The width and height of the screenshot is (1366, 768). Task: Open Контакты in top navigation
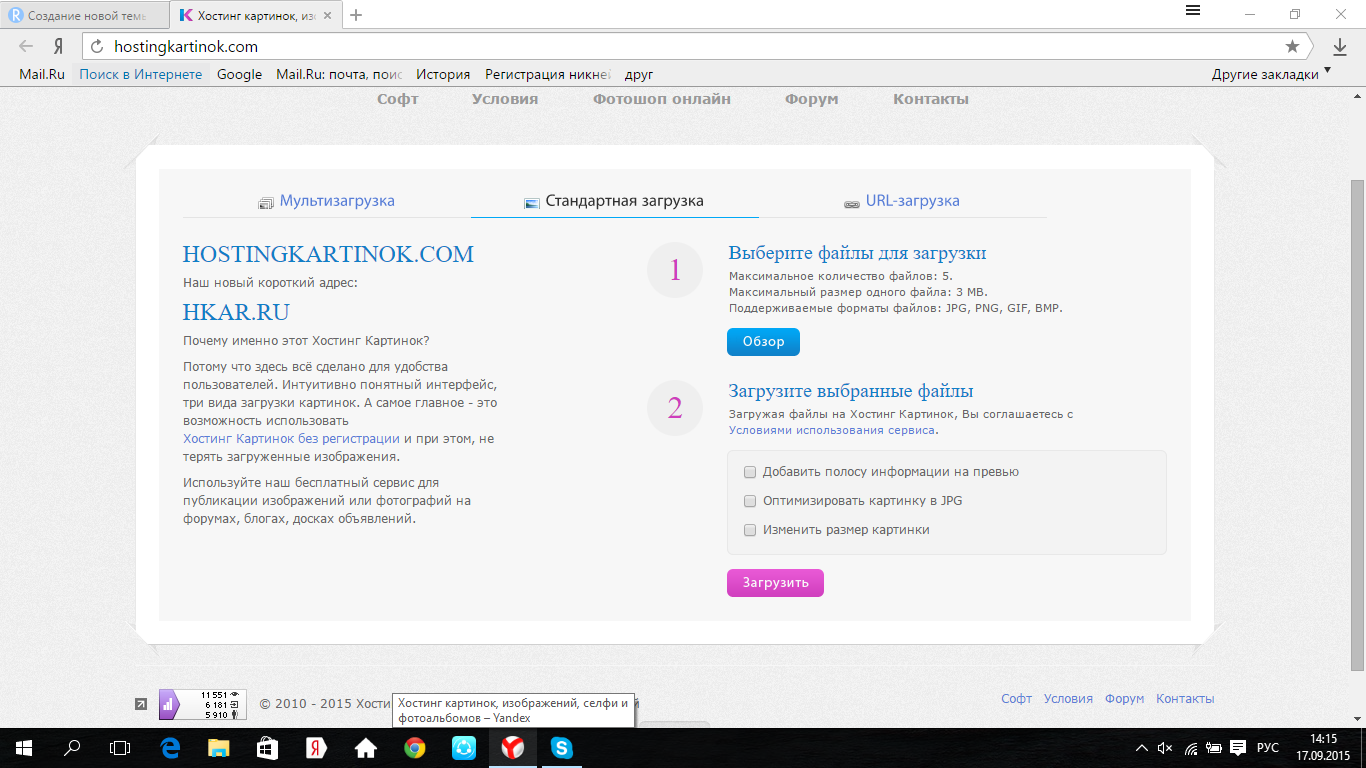931,99
